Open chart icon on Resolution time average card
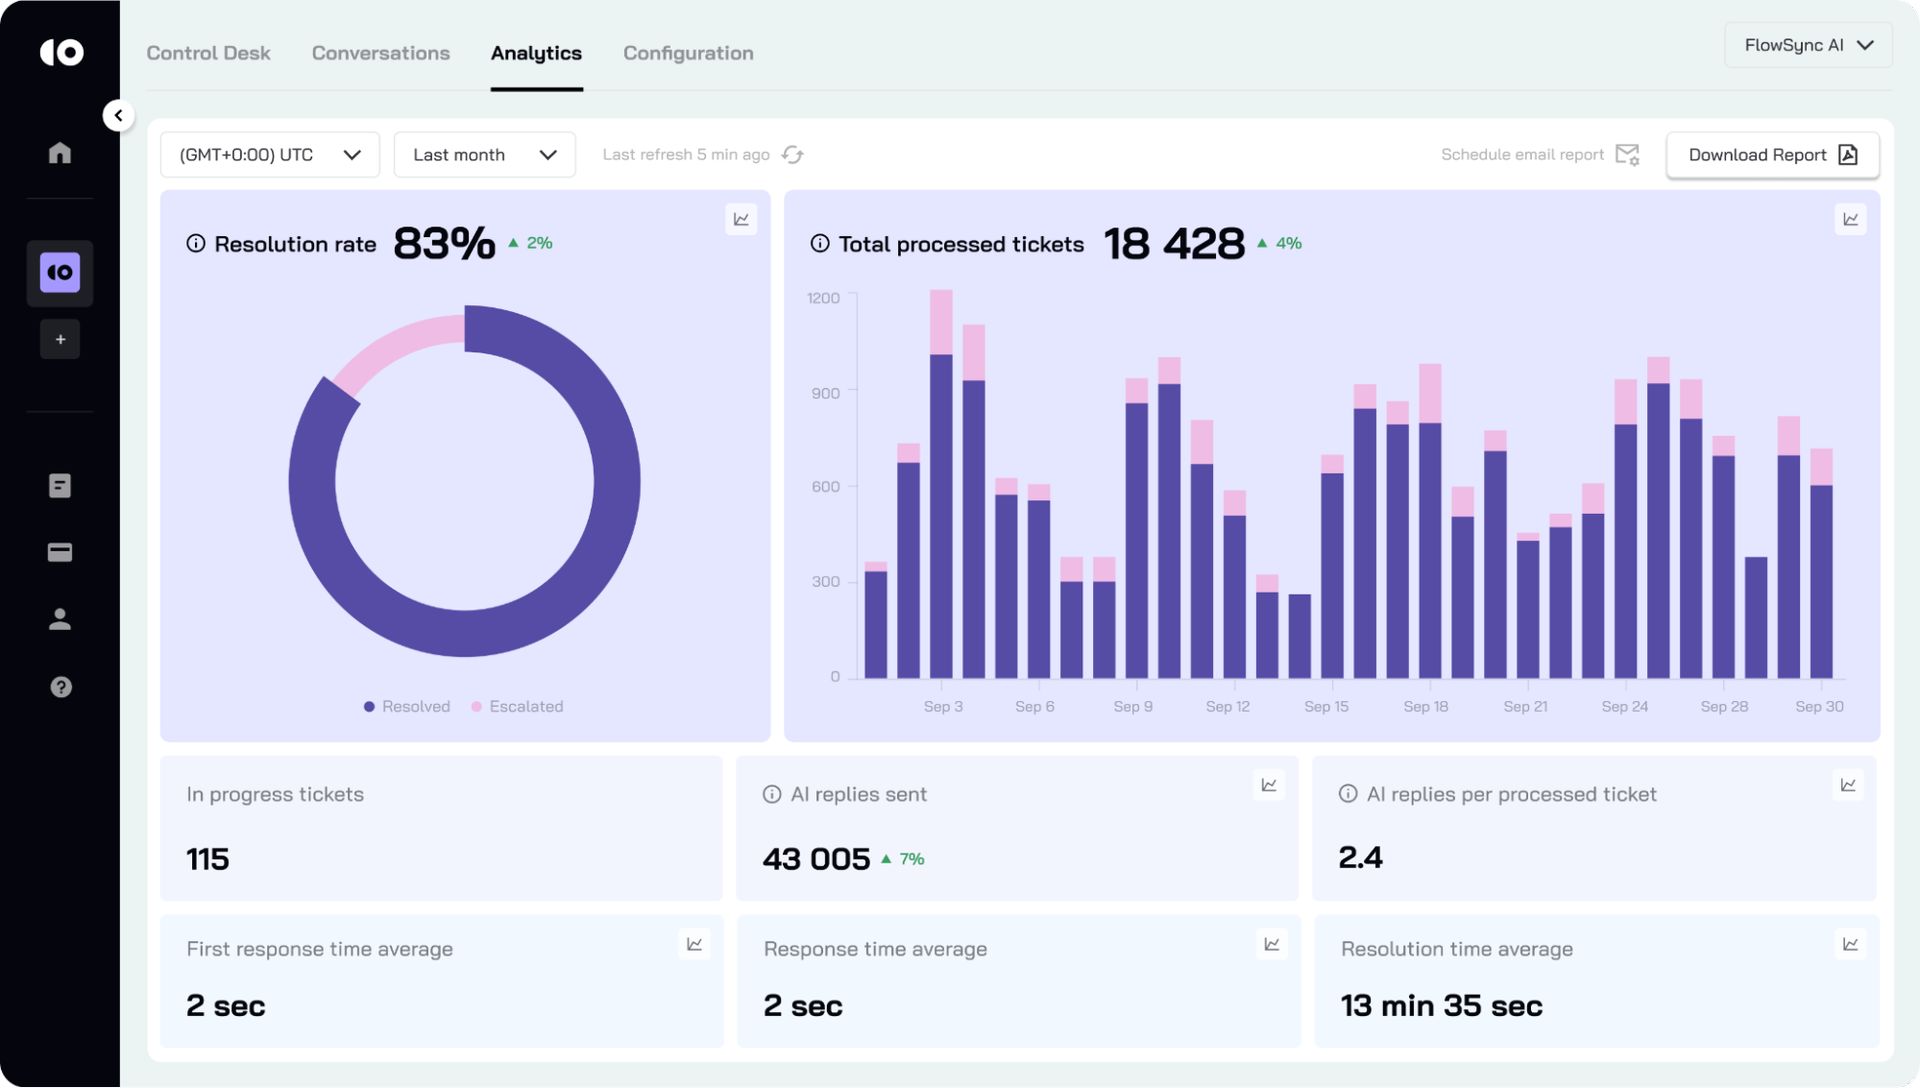This screenshot has height=1088, width=1920. point(1851,944)
